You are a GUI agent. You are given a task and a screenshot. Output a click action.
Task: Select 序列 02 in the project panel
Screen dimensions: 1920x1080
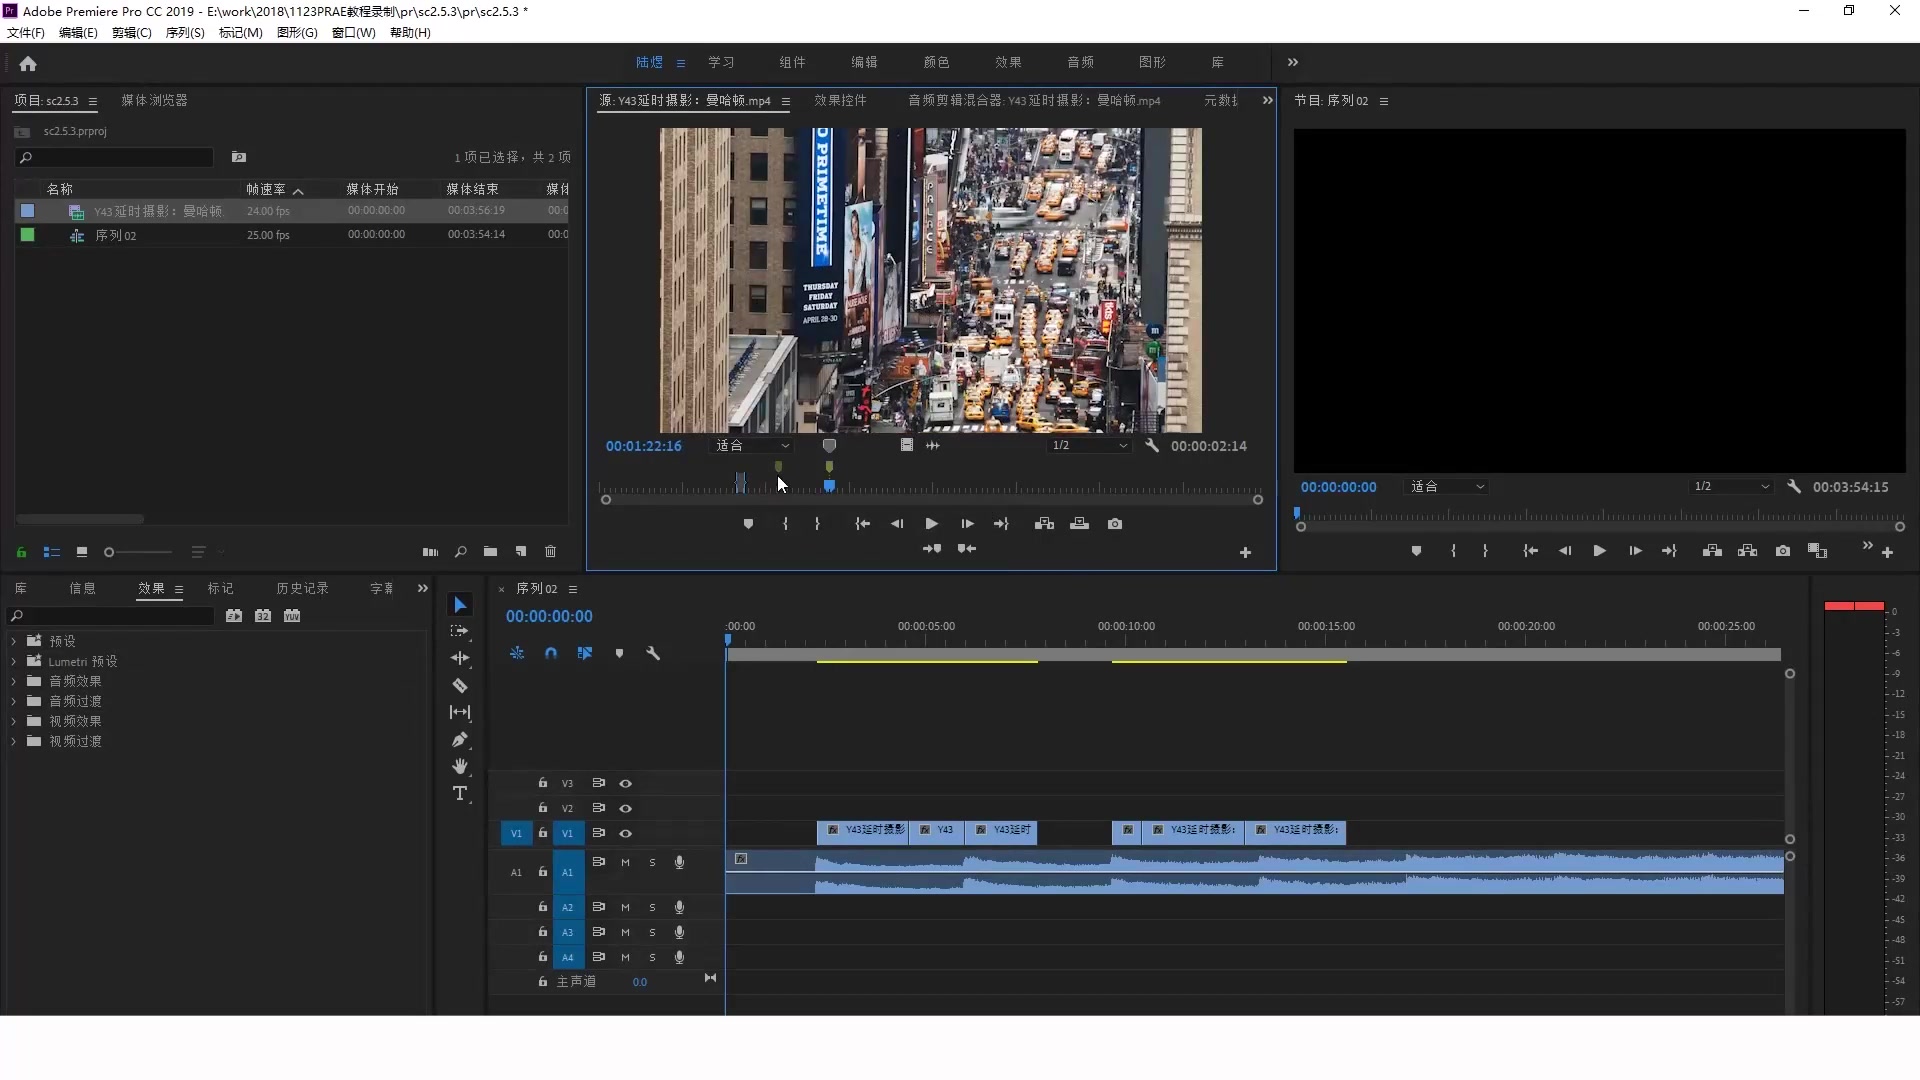coord(116,236)
